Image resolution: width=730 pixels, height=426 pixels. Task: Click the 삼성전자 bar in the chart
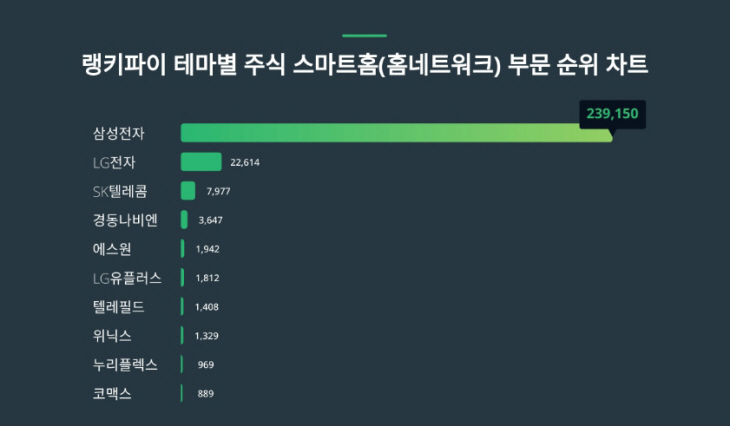pyautogui.click(x=397, y=133)
